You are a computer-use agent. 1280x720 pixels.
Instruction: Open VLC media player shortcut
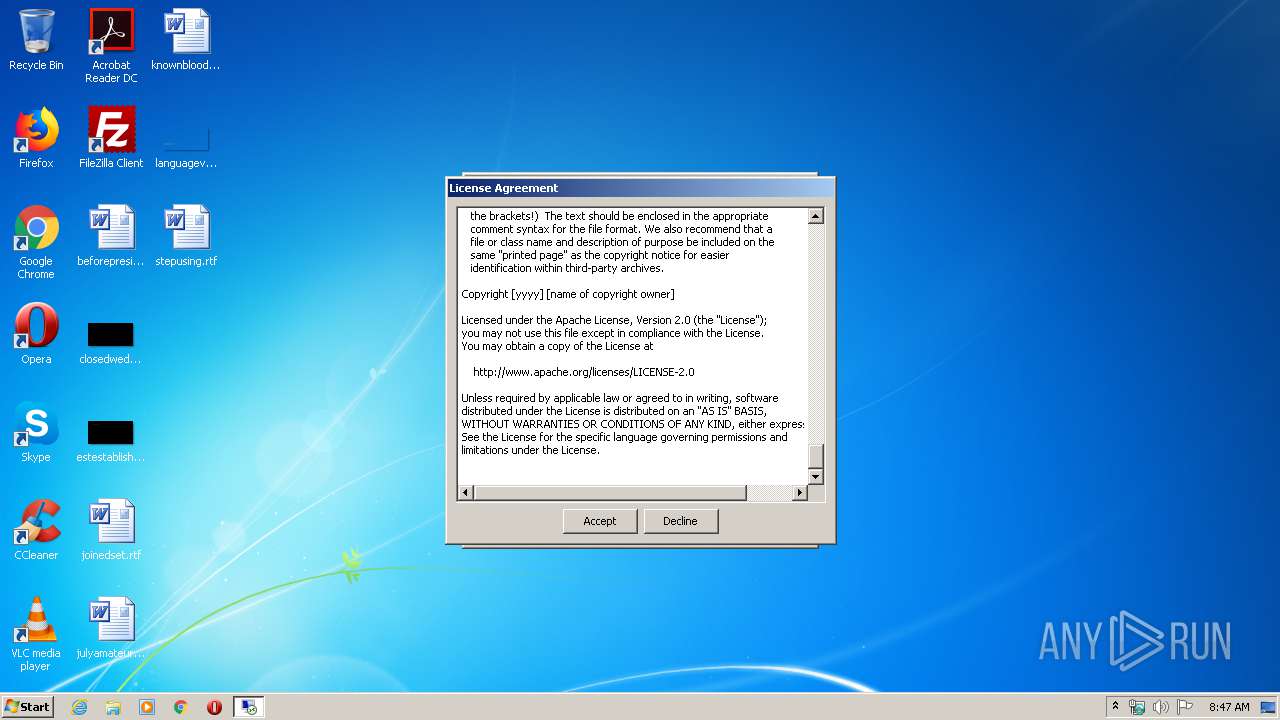36,635
